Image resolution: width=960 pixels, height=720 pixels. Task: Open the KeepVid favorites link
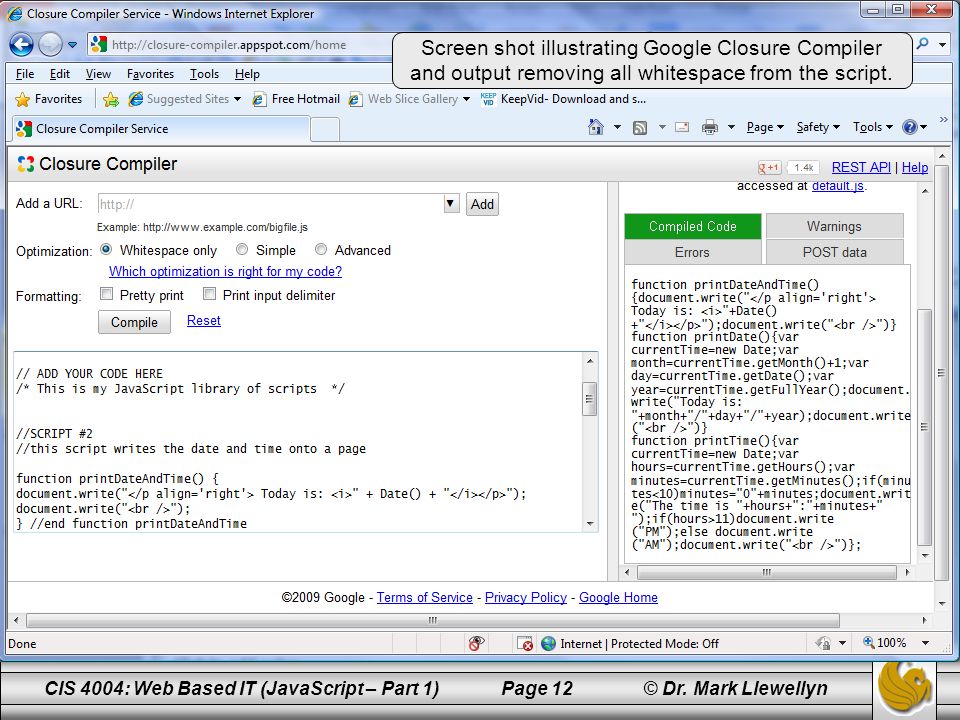coord(563,99)
